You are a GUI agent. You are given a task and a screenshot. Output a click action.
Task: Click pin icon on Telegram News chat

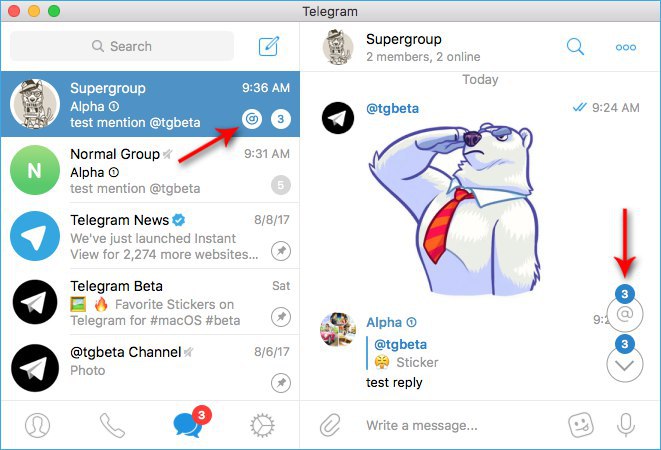click(x=281, y=251)
